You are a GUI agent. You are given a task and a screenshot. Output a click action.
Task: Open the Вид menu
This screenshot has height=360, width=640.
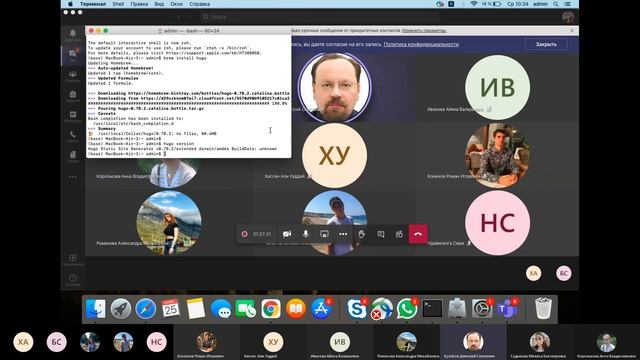tap(159, 4)
